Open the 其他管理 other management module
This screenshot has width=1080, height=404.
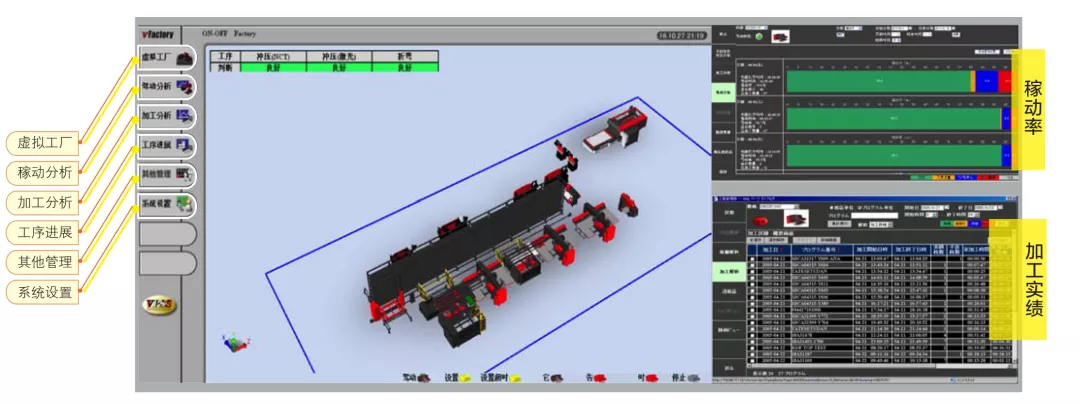[166, 175]
